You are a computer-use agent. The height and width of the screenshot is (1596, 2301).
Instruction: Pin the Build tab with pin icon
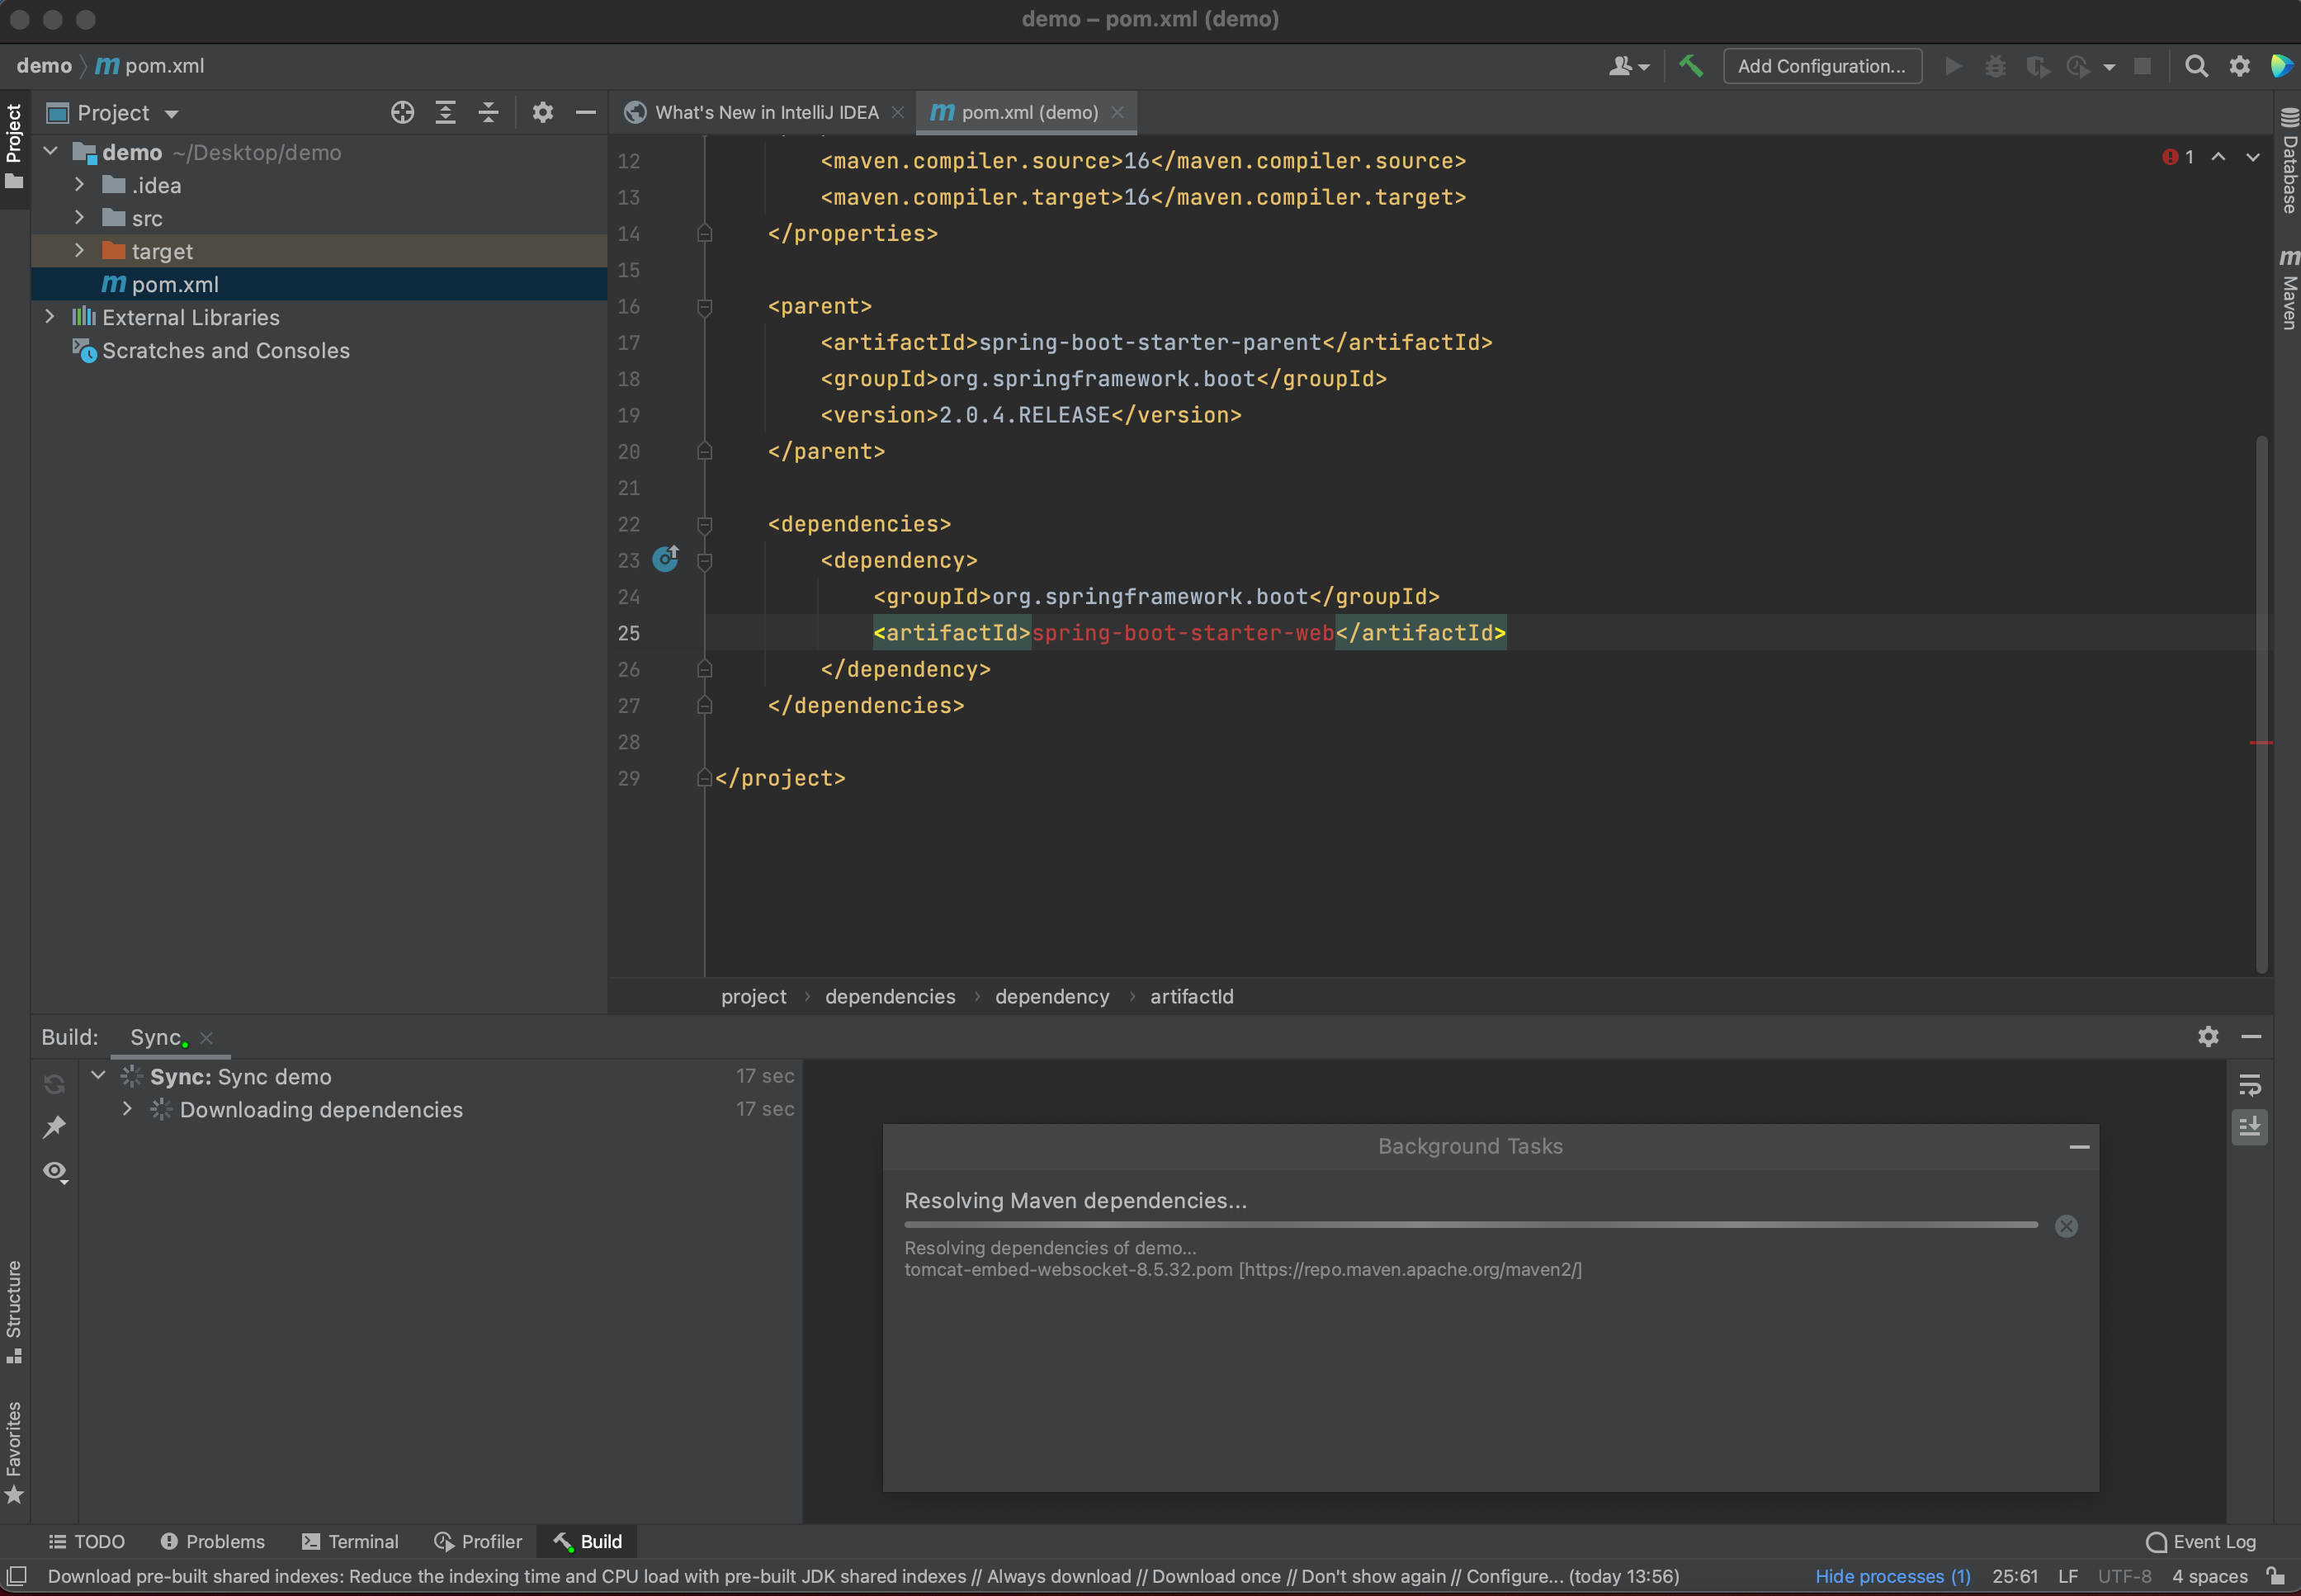click(x=54, y=1127)
